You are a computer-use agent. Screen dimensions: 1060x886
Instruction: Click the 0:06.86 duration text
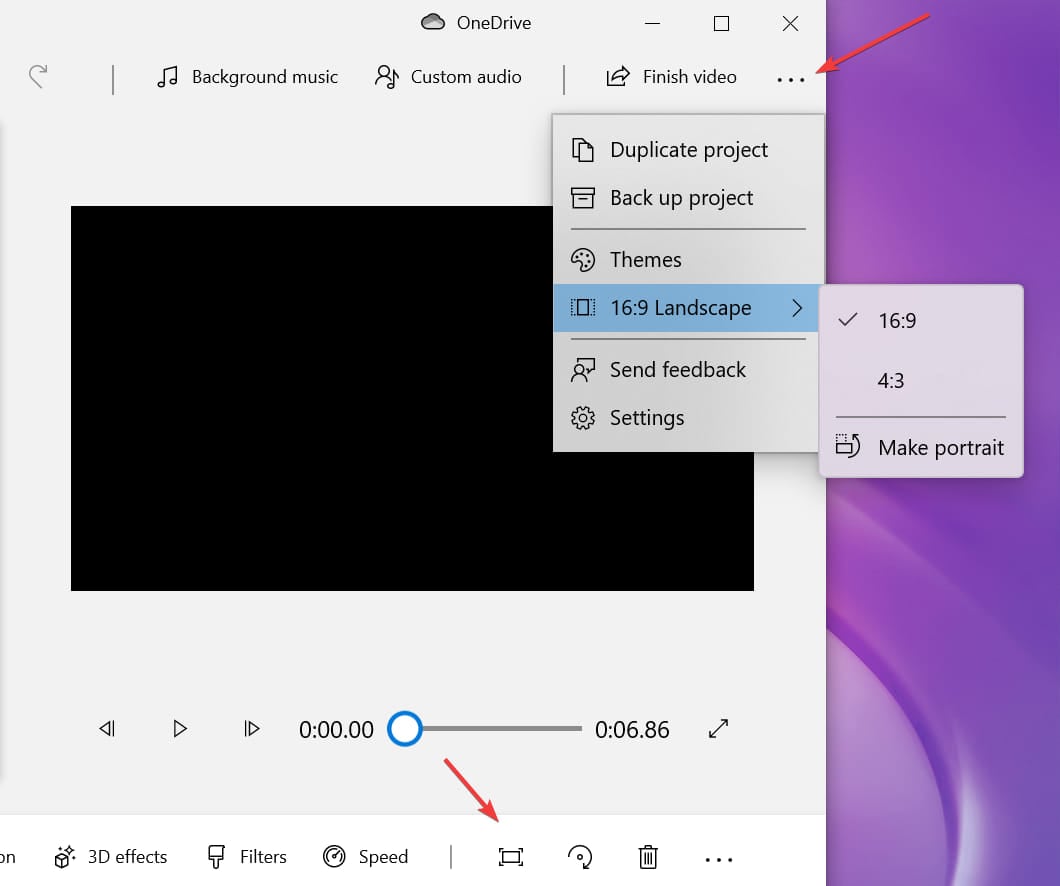[632, 730]
